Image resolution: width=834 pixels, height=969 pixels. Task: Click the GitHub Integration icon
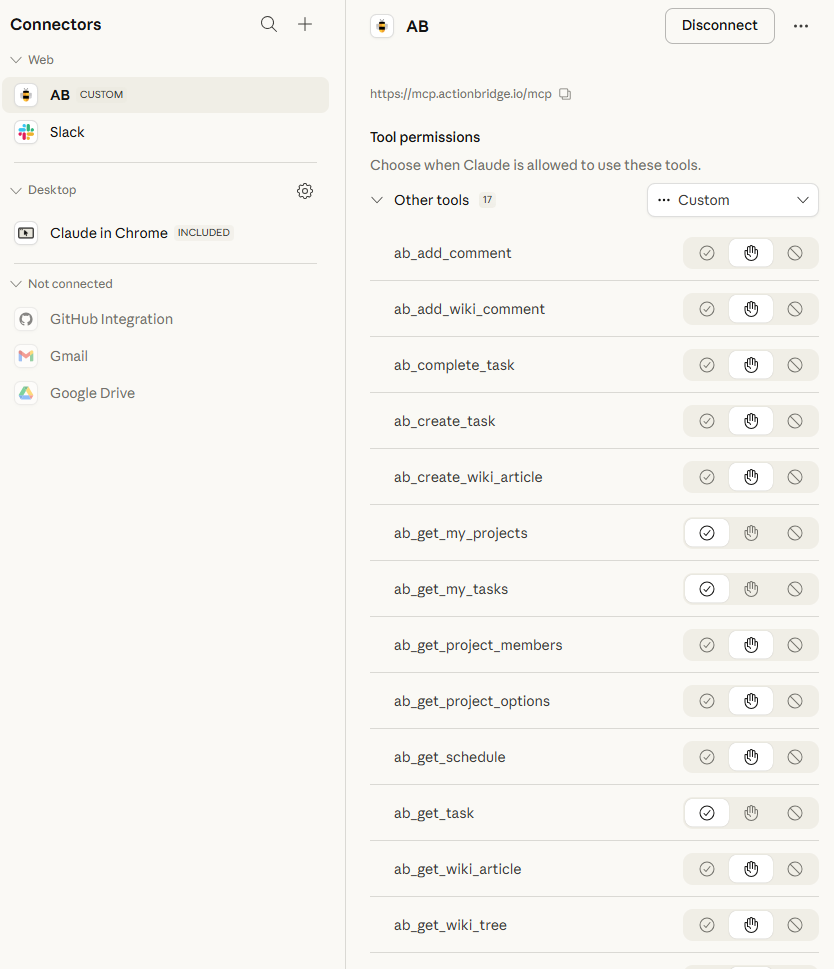pos(25,318)
